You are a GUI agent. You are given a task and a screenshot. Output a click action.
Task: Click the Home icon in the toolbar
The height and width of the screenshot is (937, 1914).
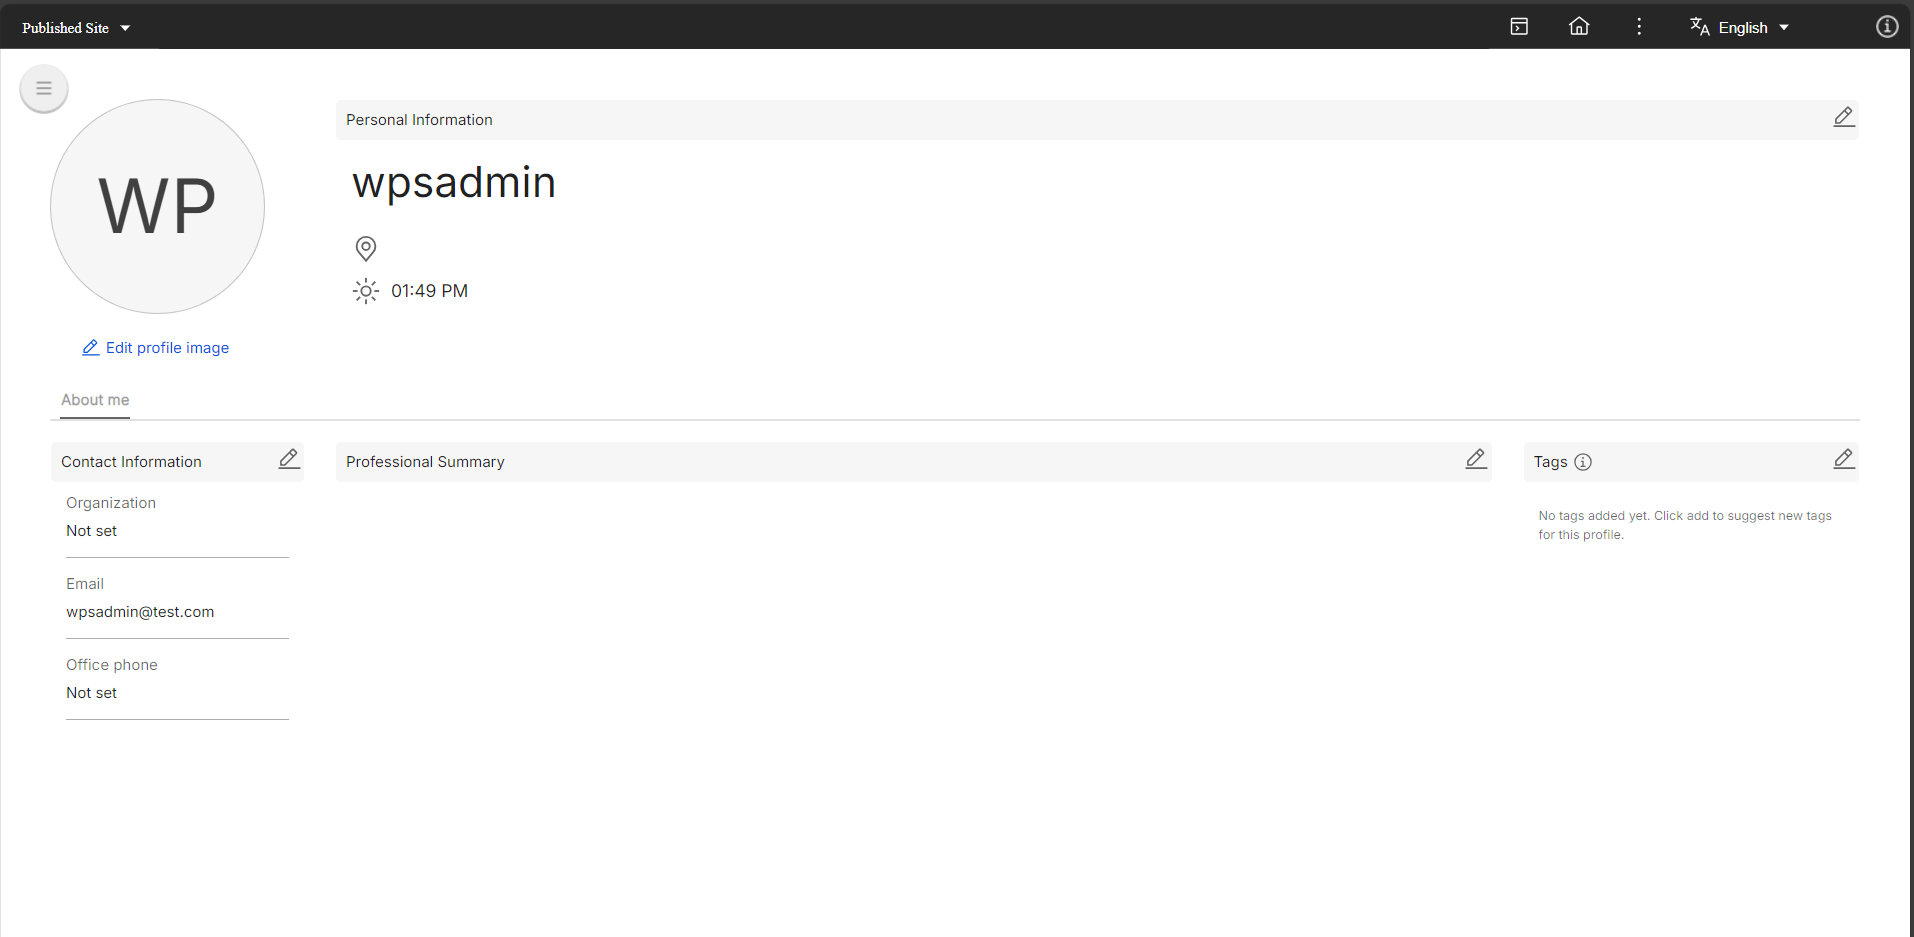(x=1578, y=26)
